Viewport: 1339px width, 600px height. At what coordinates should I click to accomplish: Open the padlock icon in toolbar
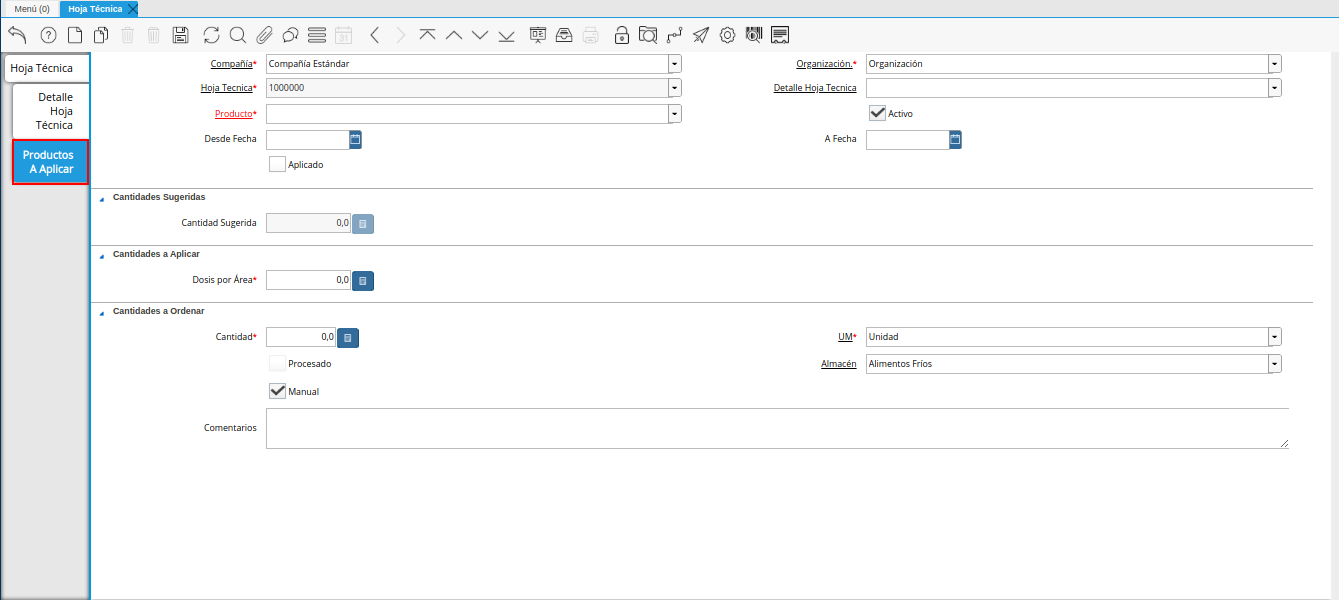pyautogui.click(x=621, y=35)
